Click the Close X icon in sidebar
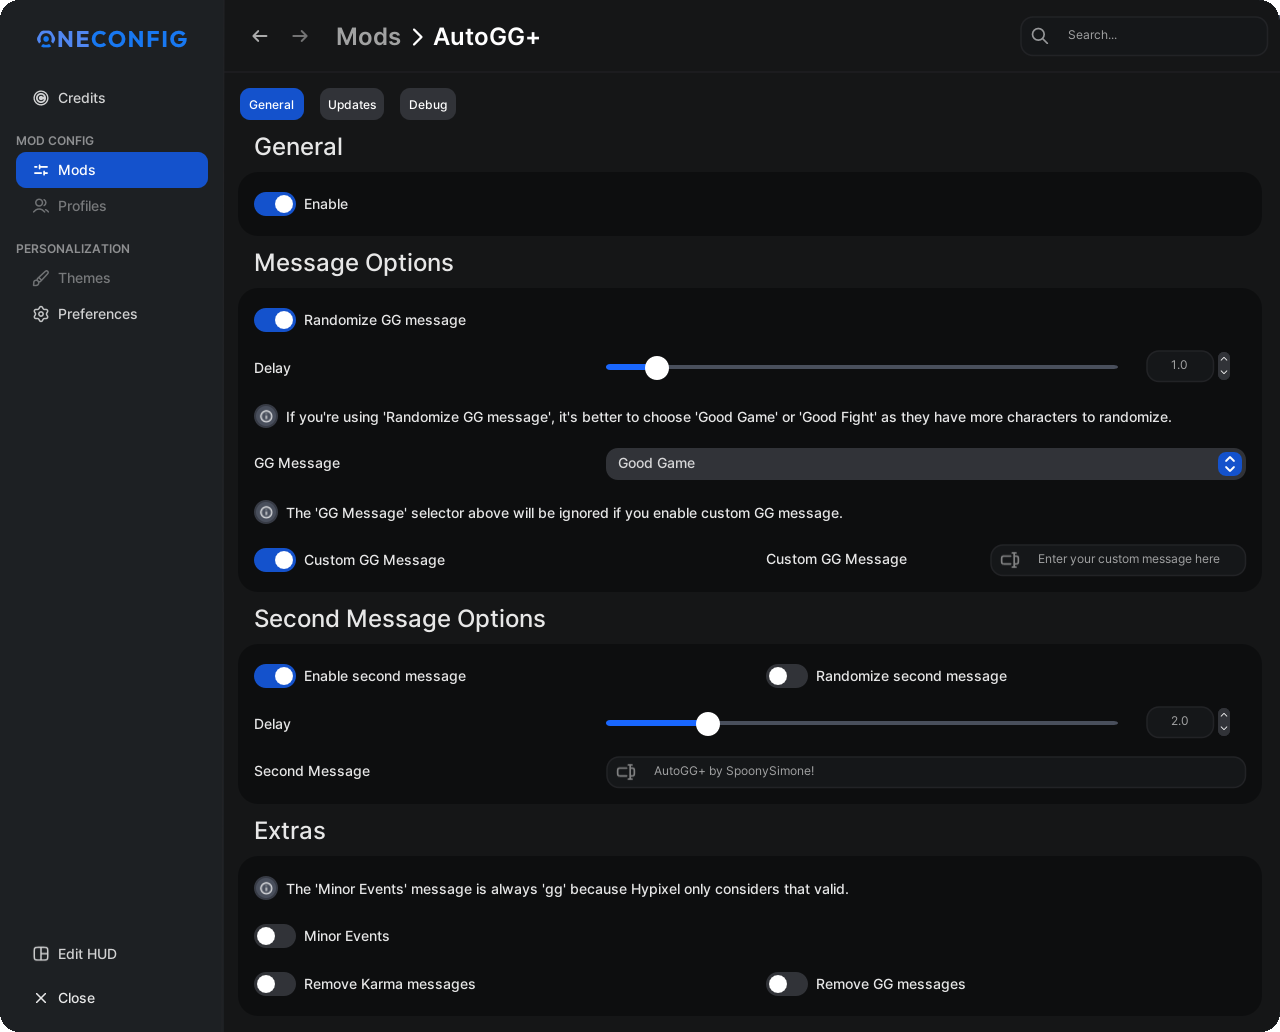This screenshot has height=1032, width=1280. [41, 998]
